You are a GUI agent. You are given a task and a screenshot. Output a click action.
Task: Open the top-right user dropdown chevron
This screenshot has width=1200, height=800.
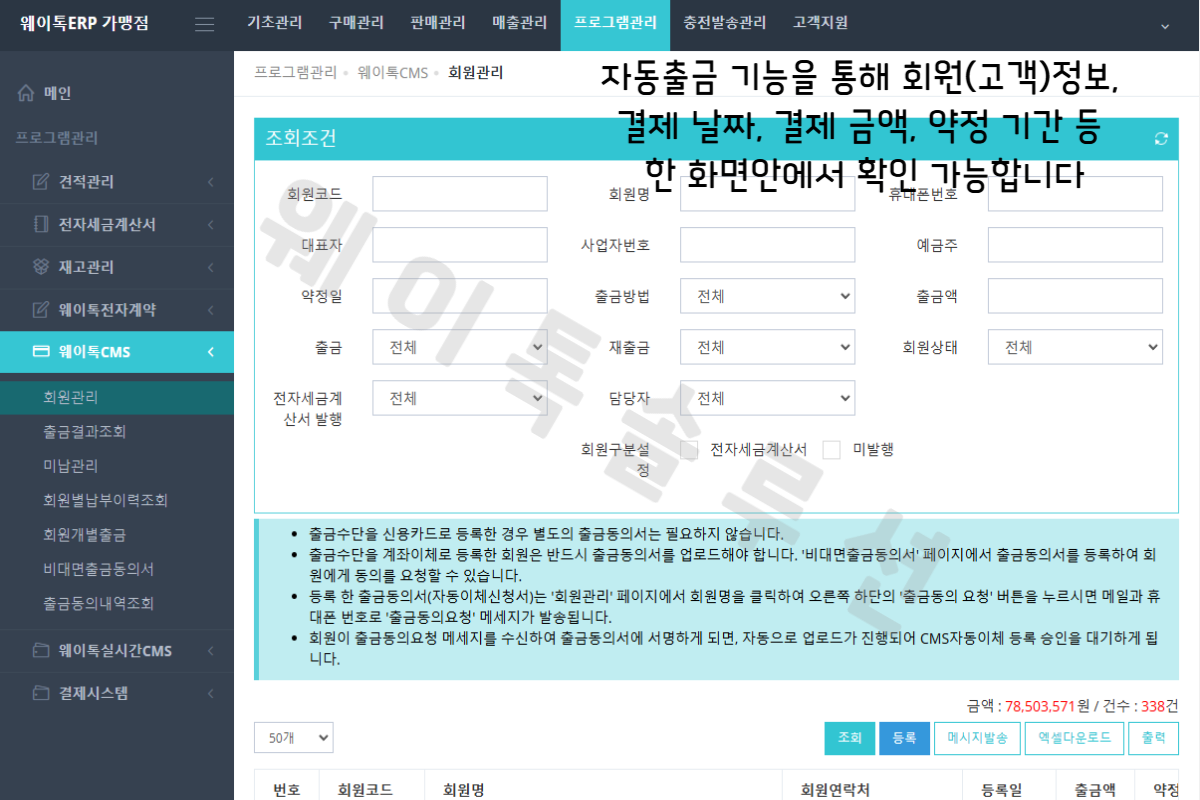point(1165,26)
